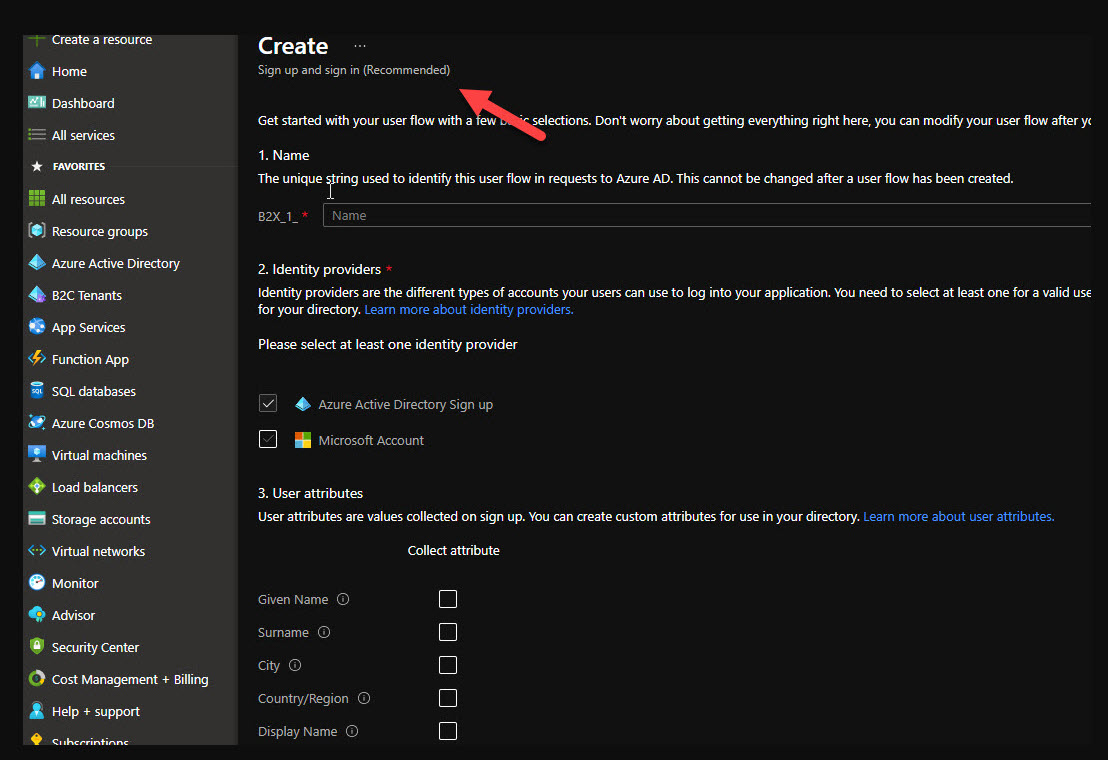1108x760 pixels.
Task: Click the Virtual networks label
Action: 98,551
